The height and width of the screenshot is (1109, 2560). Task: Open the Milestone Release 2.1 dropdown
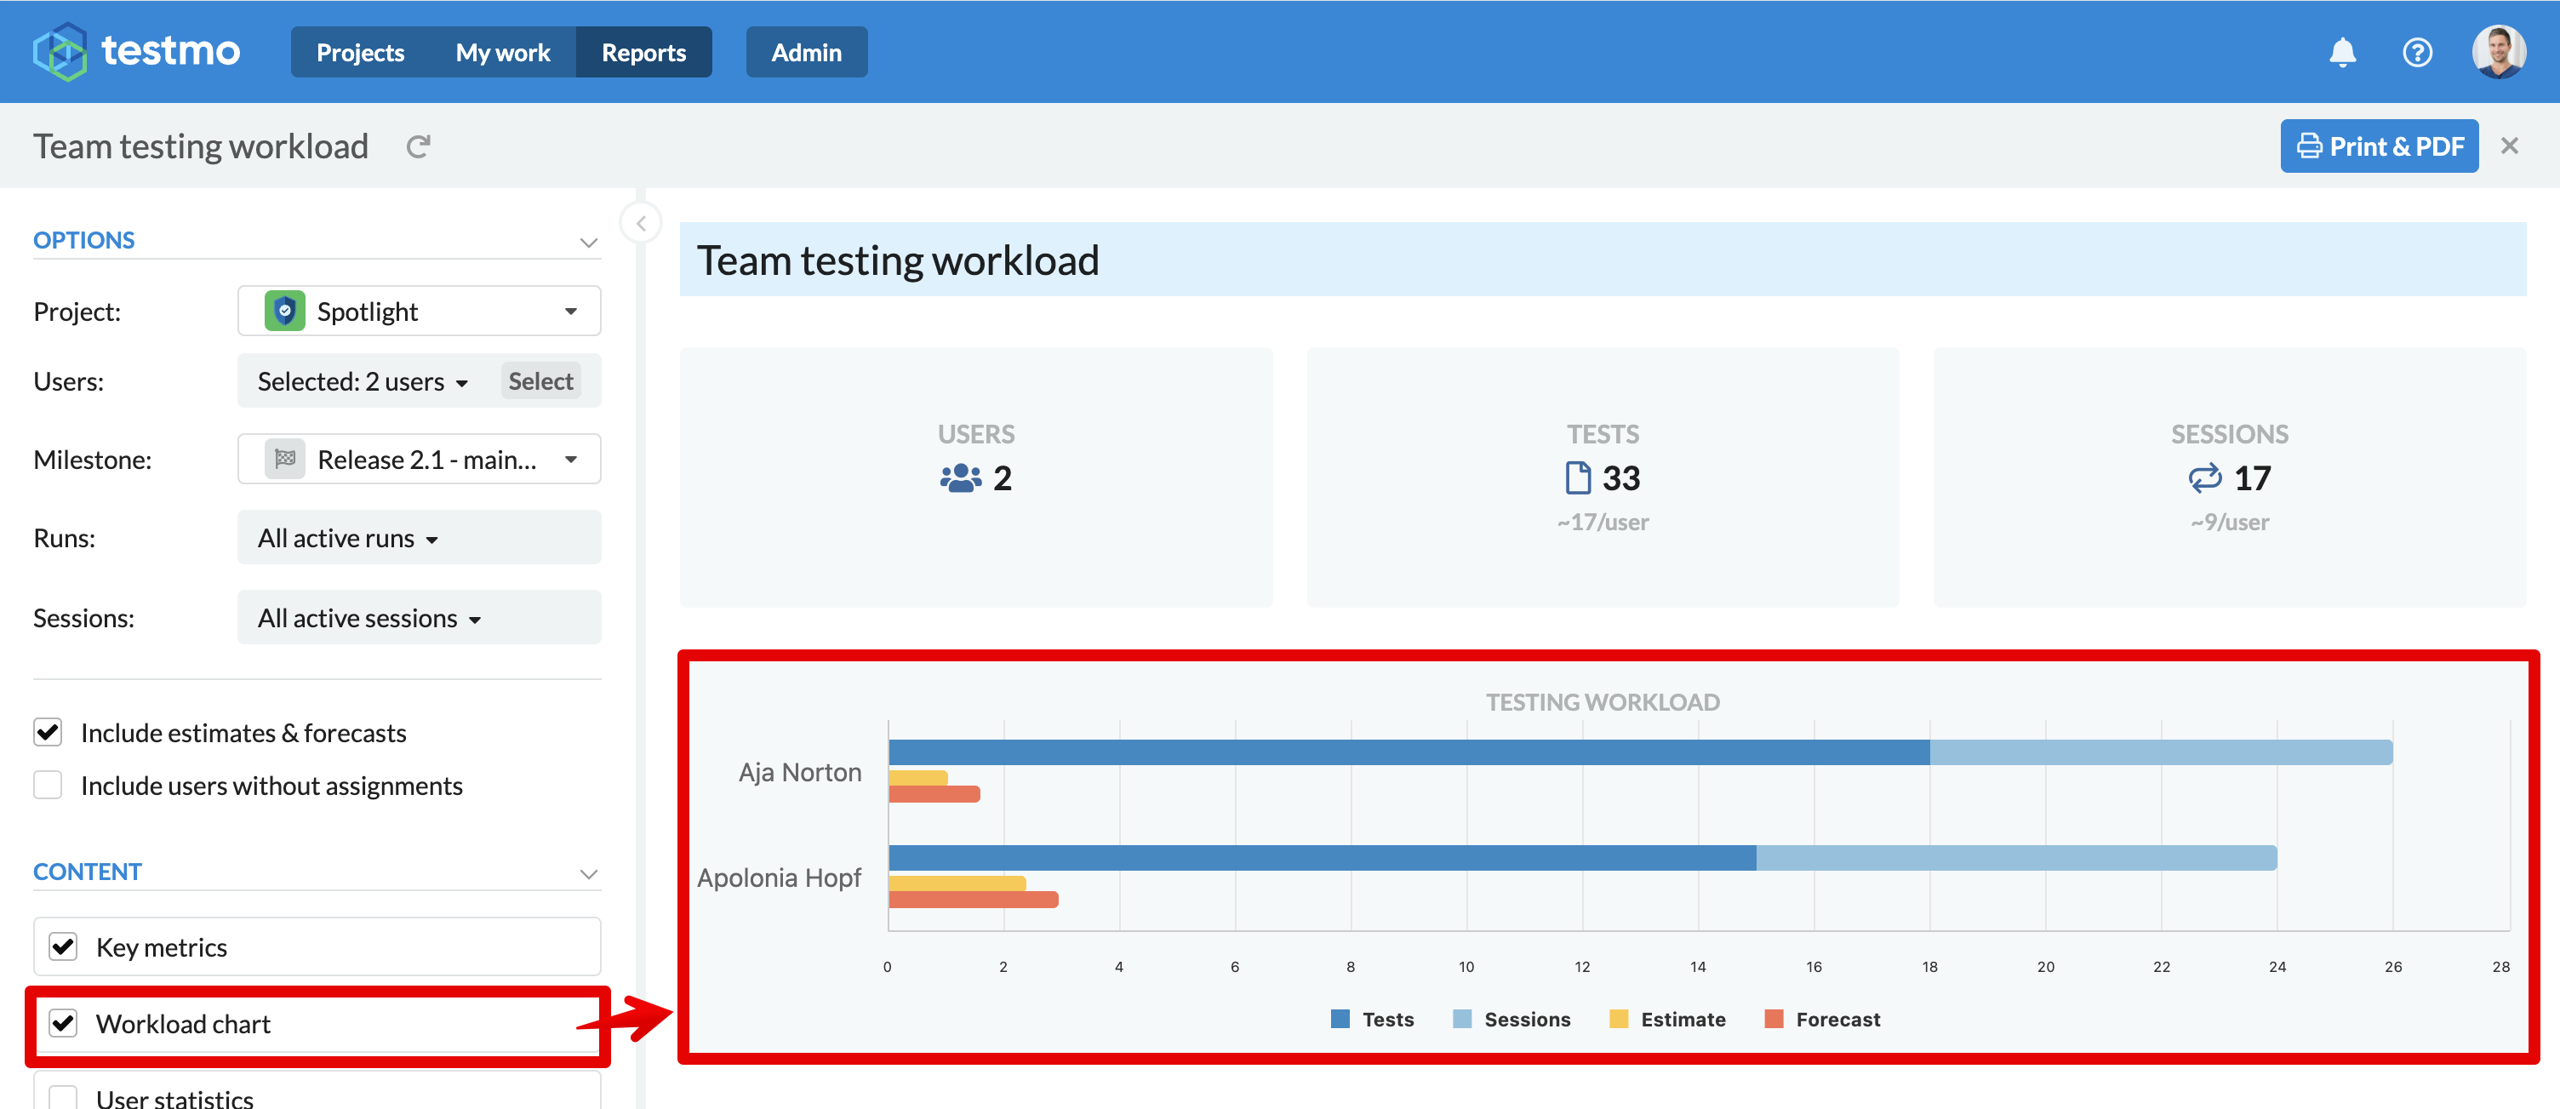pos(419,459)
